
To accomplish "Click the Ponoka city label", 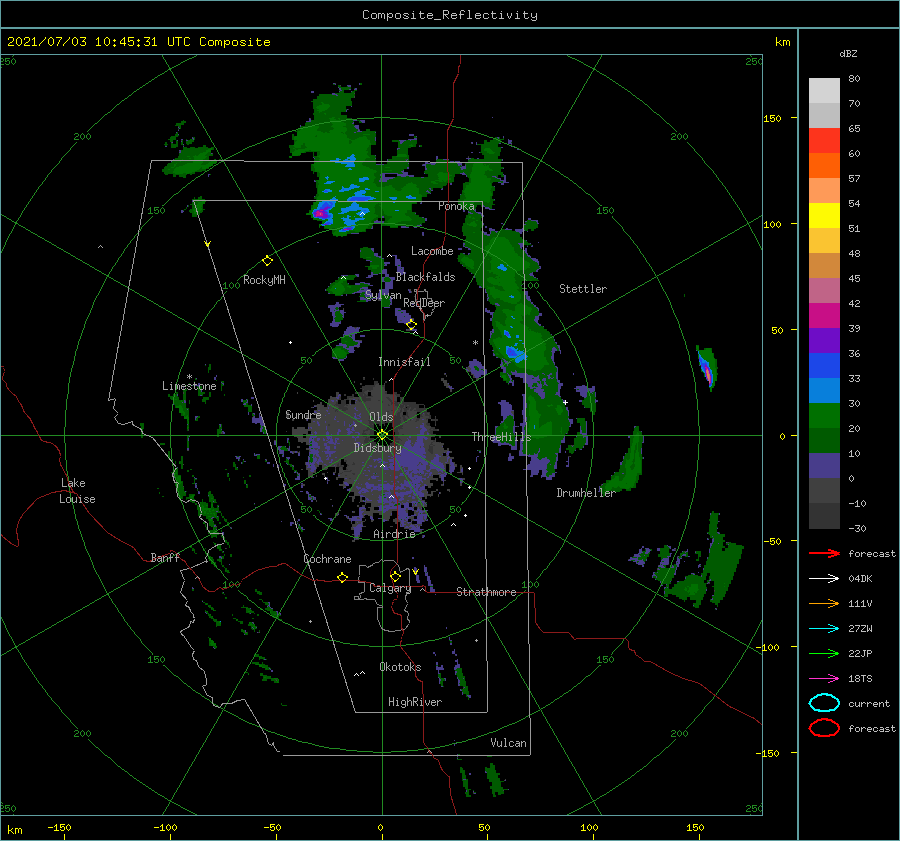I will click(x=456, y=206).
